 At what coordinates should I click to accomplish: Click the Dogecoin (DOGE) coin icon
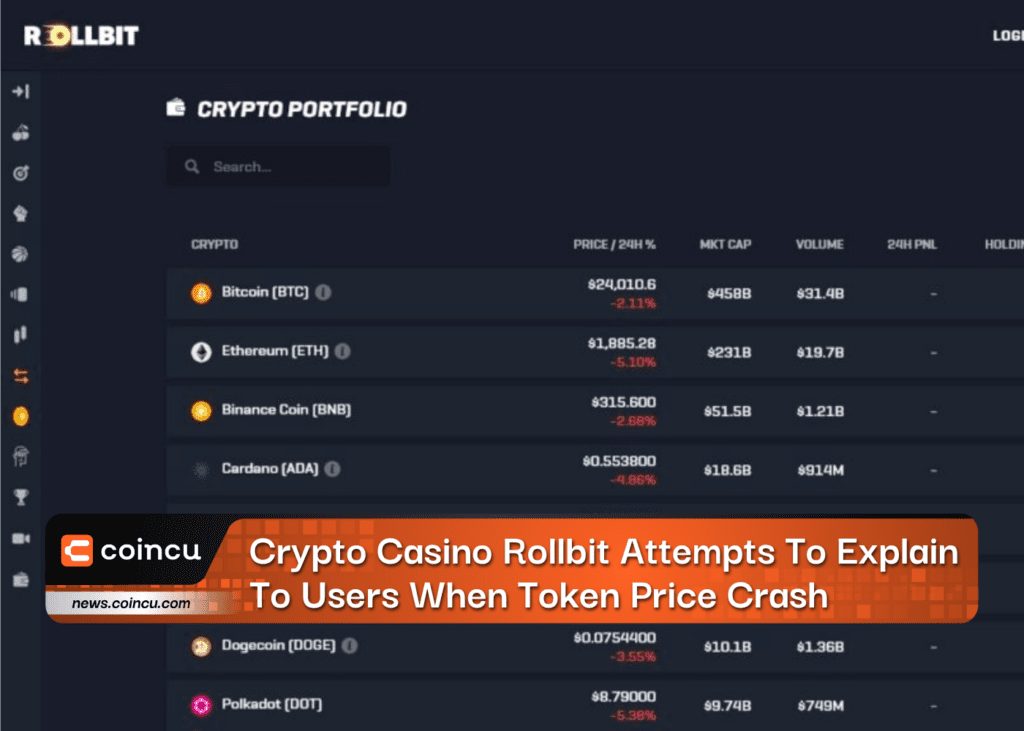202,647
